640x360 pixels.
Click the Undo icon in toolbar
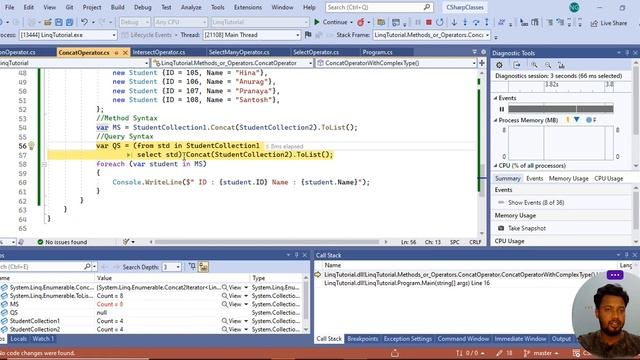(84, 22)
